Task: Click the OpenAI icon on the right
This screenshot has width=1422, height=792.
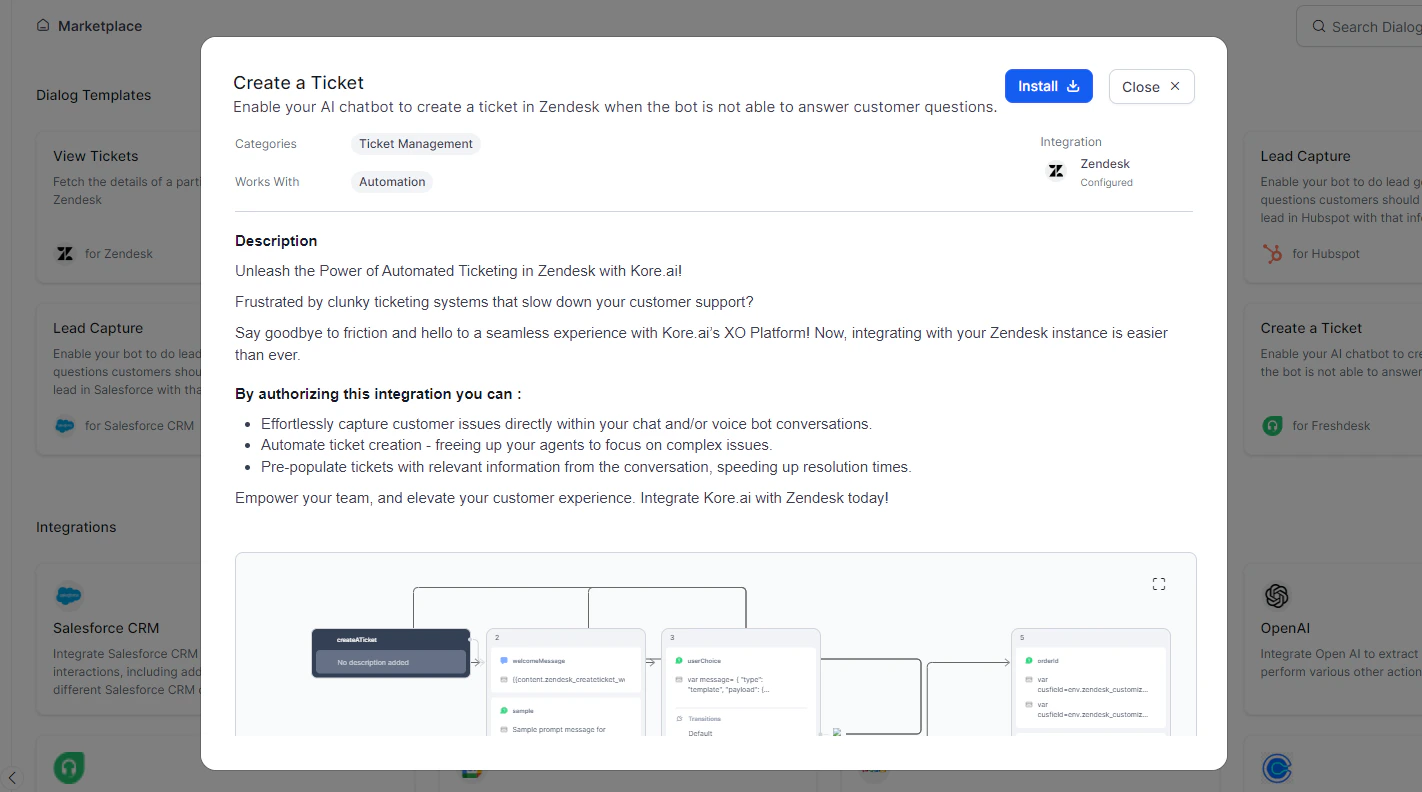Action: click(1277, 595)
